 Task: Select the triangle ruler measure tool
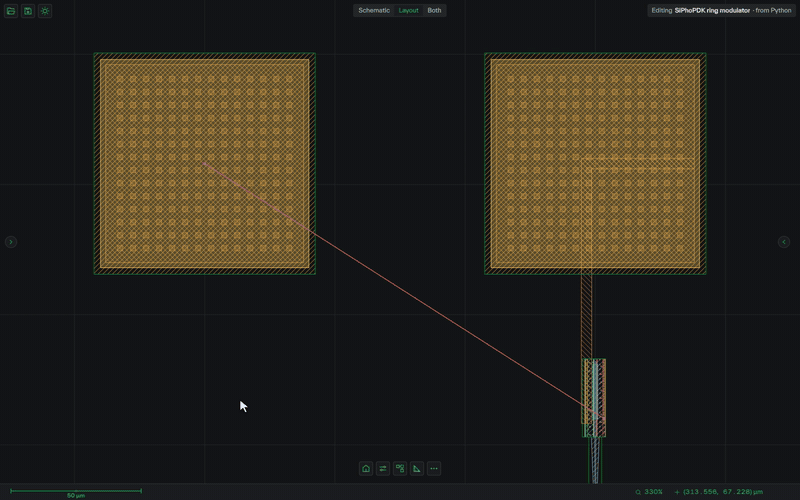[417, 468]
